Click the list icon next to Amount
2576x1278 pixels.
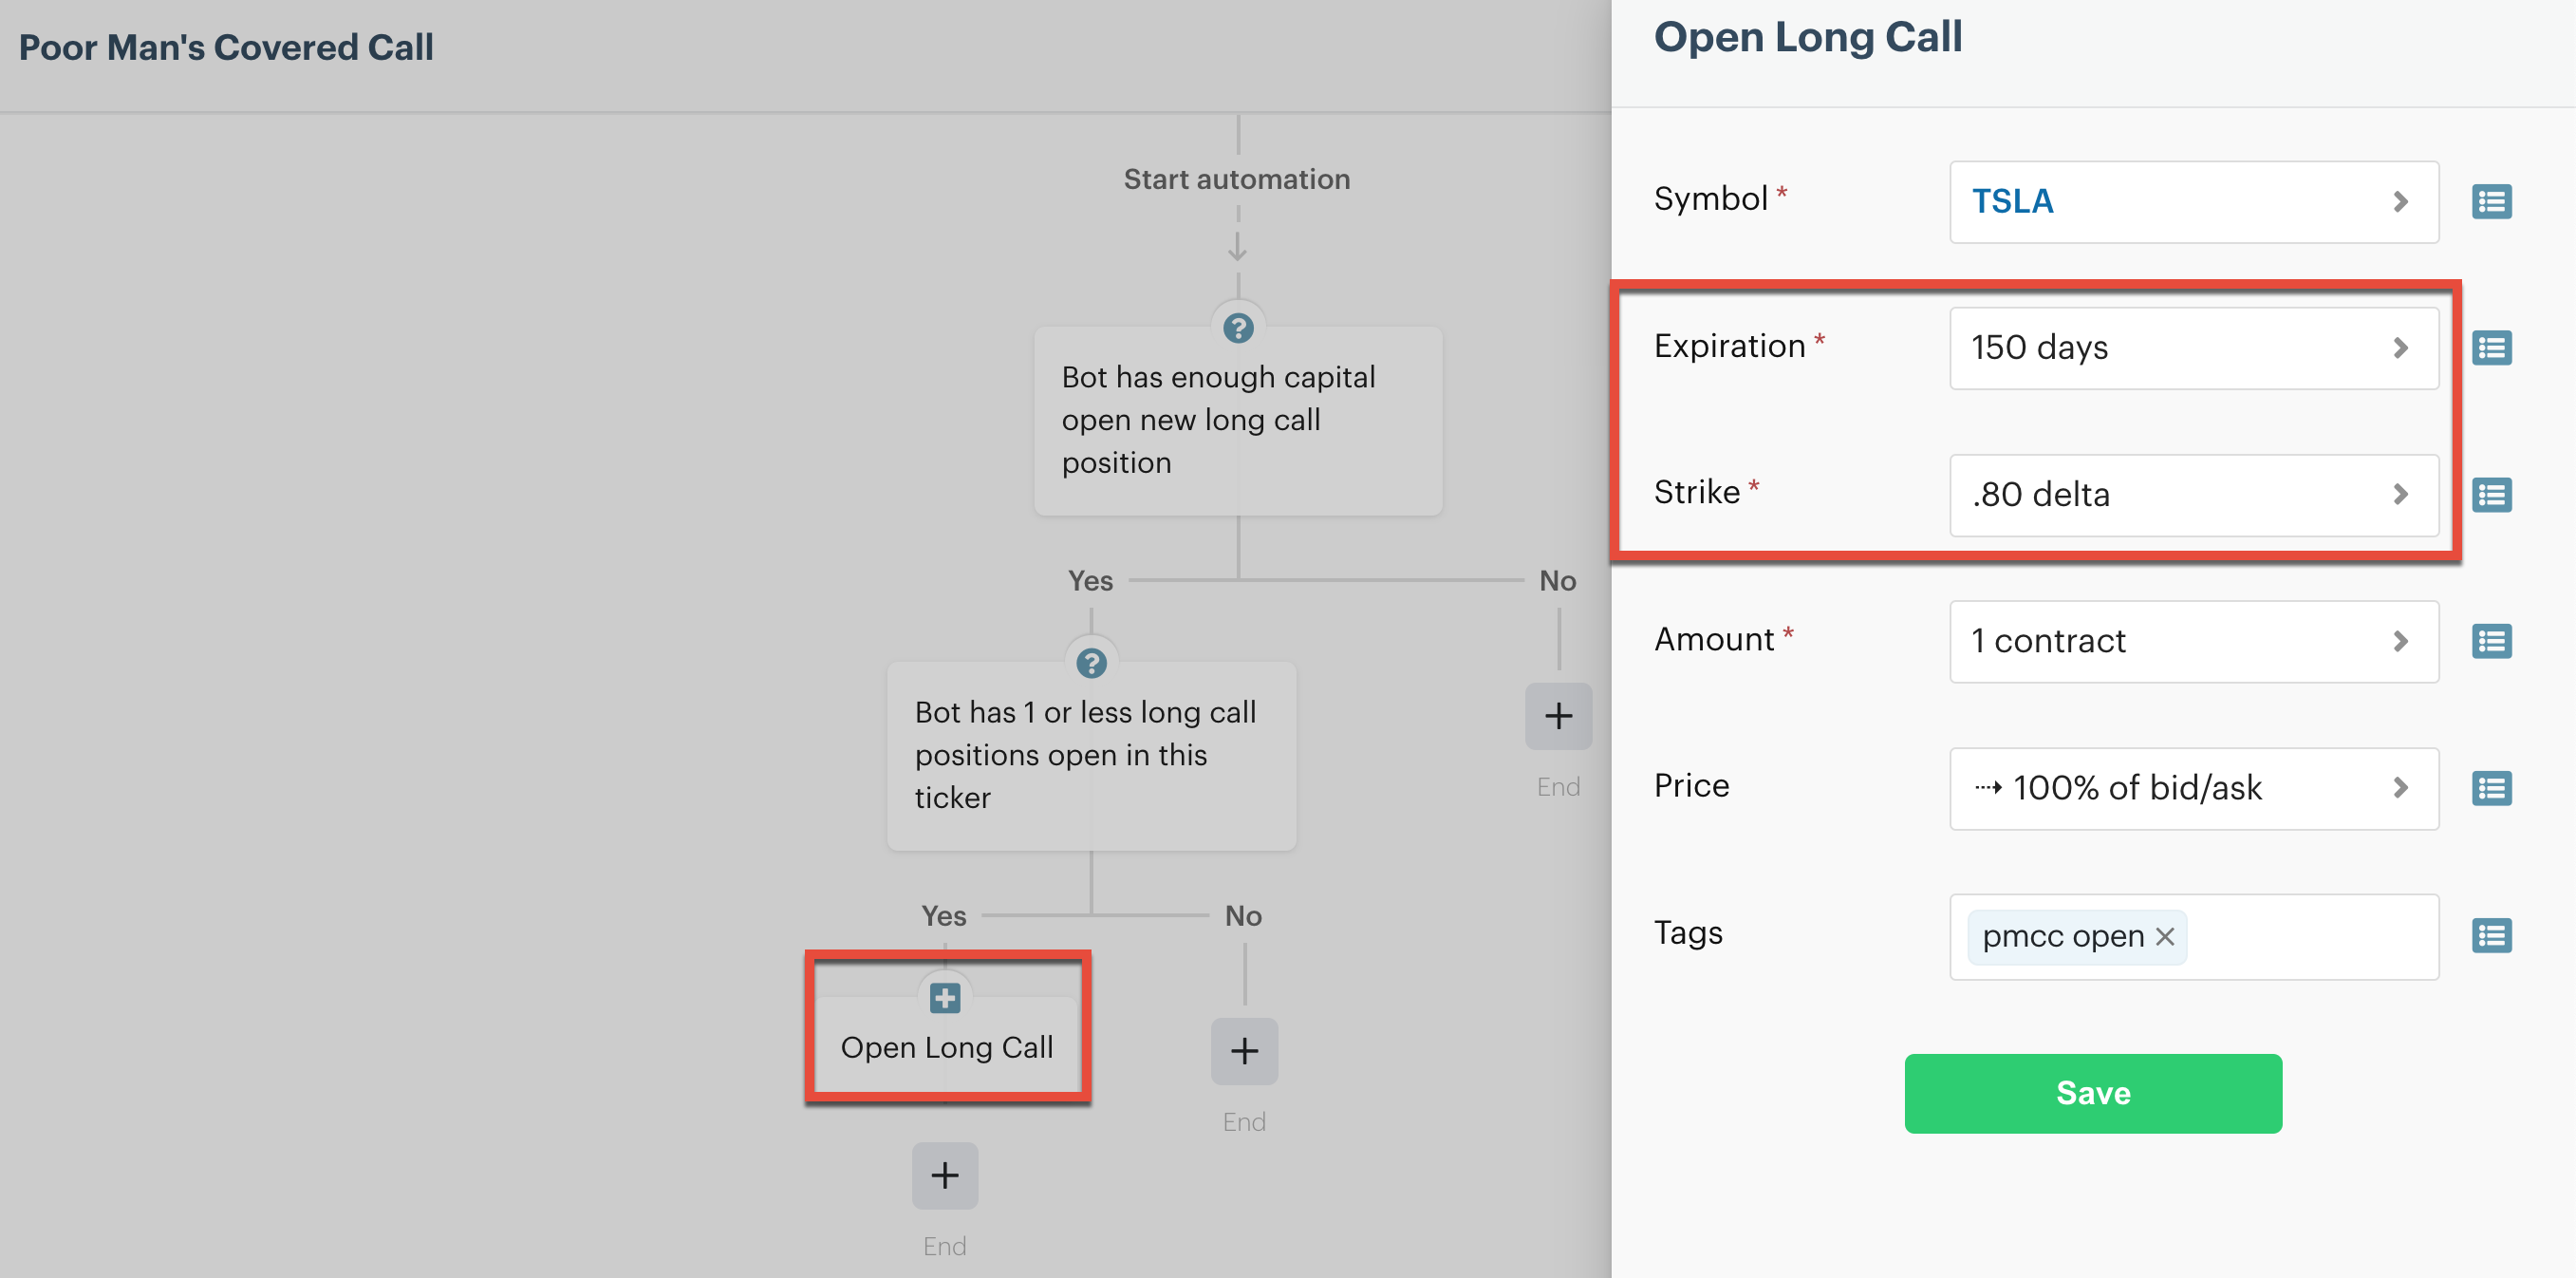[x=2491, y=641]
